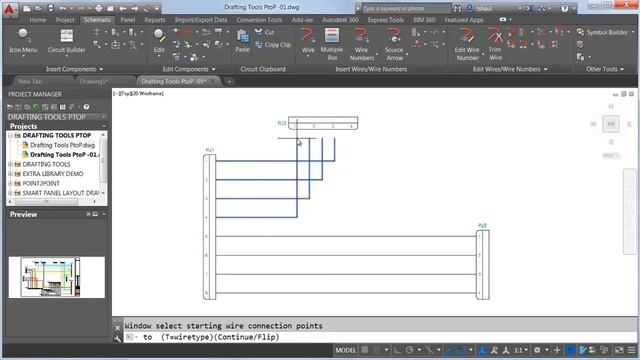
Task: Toggle polar tracking in status bar
Action: pyautogui.click(x=409, y=350)
